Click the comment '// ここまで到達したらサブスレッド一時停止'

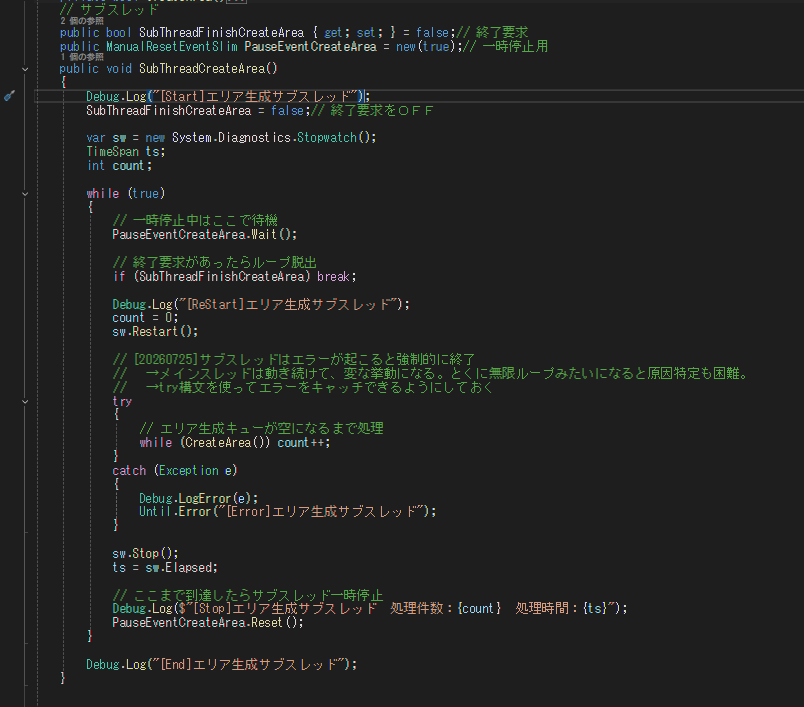coord(248,596)
